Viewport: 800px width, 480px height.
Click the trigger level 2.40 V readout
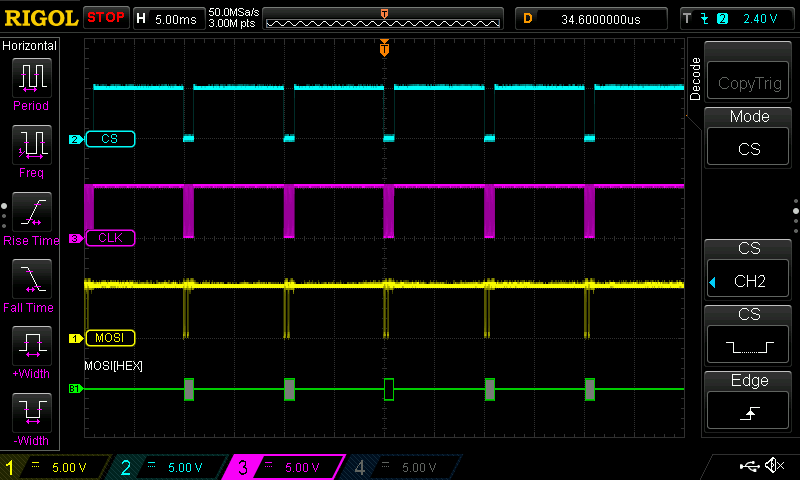(x=760, y=19)
